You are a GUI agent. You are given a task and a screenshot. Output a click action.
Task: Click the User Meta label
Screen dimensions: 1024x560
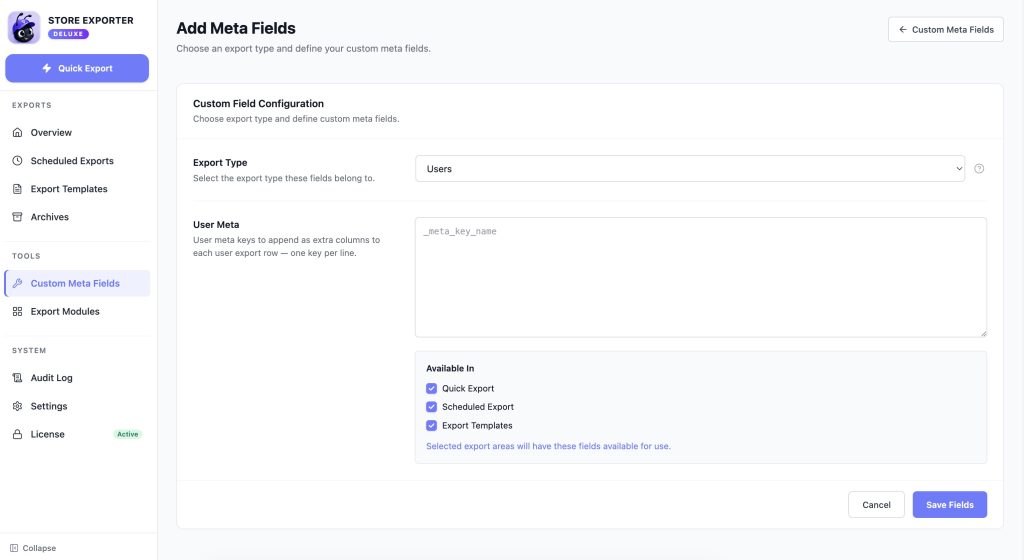pos(216,225)
